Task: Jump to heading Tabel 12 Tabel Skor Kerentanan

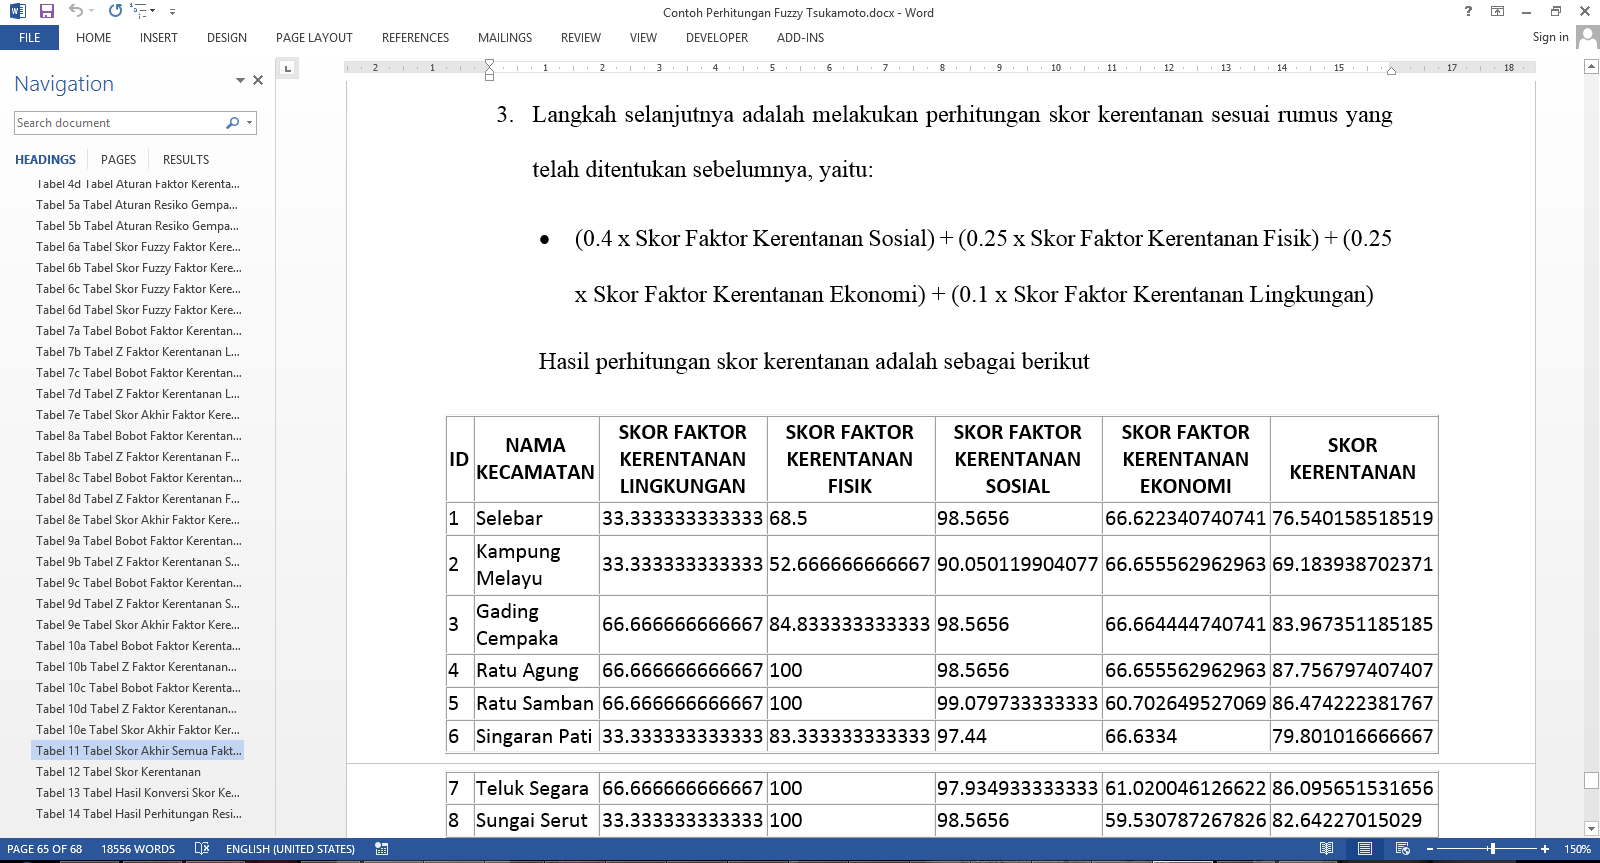Action: point(118,772)
